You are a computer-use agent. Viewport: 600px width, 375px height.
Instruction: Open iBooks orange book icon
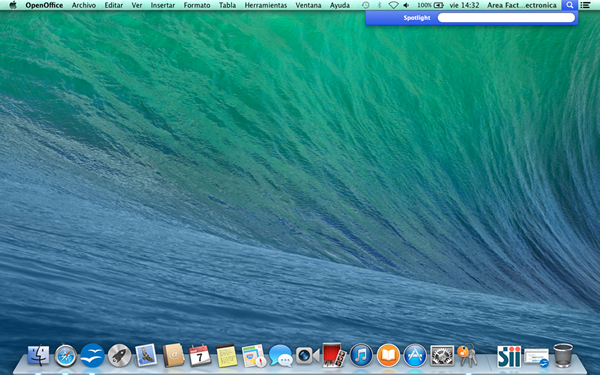(x=388, y=355)
